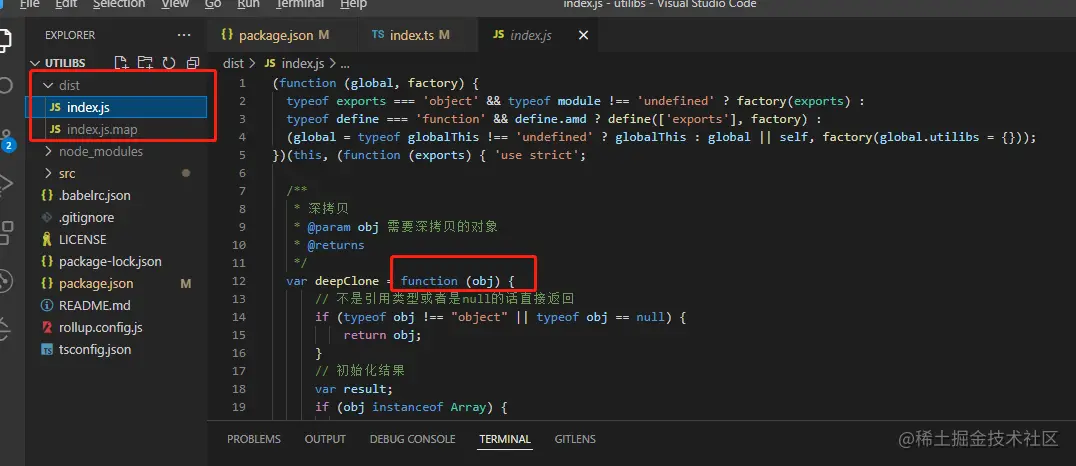This screenshot has height=466, width=1076.
Task: Select the TERMINAL panel tab
Action: (505, 439)
